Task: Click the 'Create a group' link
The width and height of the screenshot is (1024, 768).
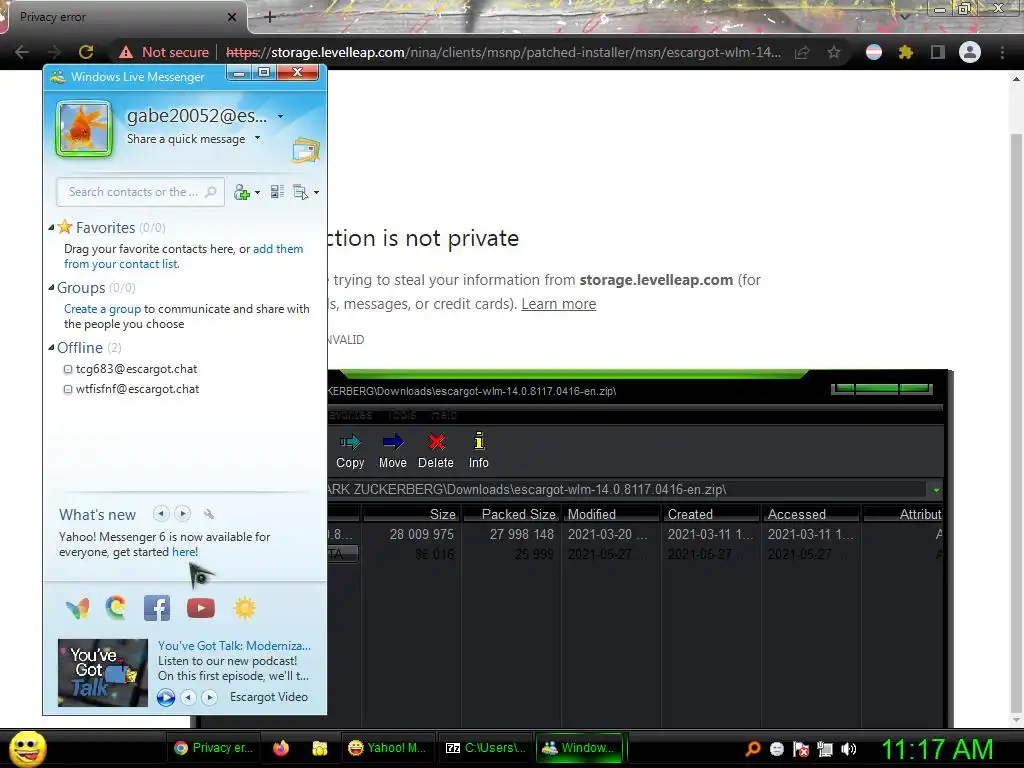Action: click(103, 309)
